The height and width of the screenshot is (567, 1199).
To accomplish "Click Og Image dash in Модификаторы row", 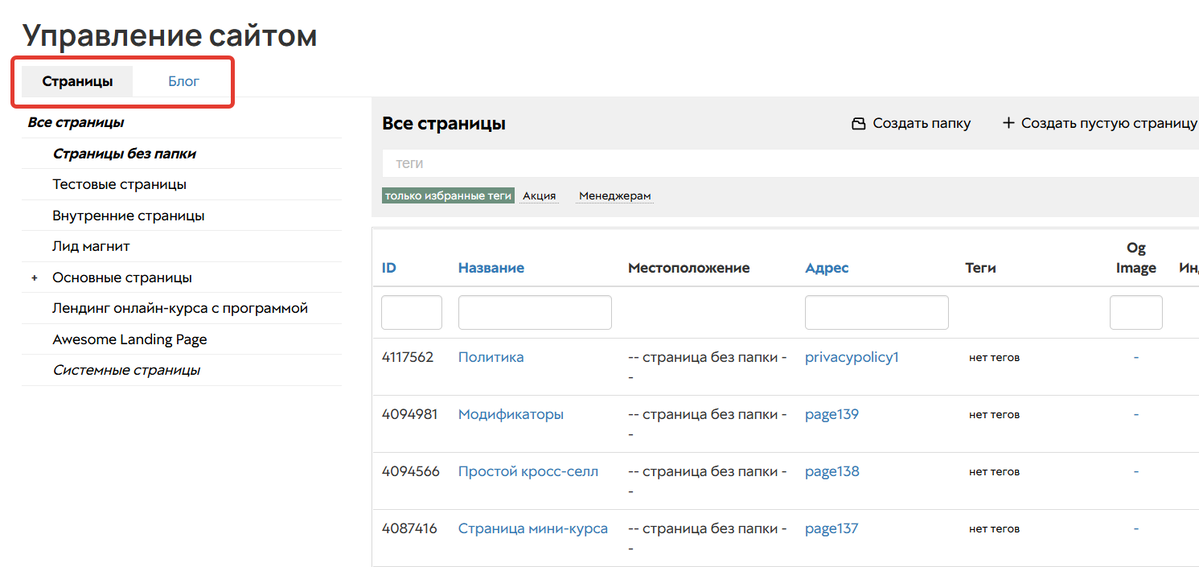I will point(1136,415).
